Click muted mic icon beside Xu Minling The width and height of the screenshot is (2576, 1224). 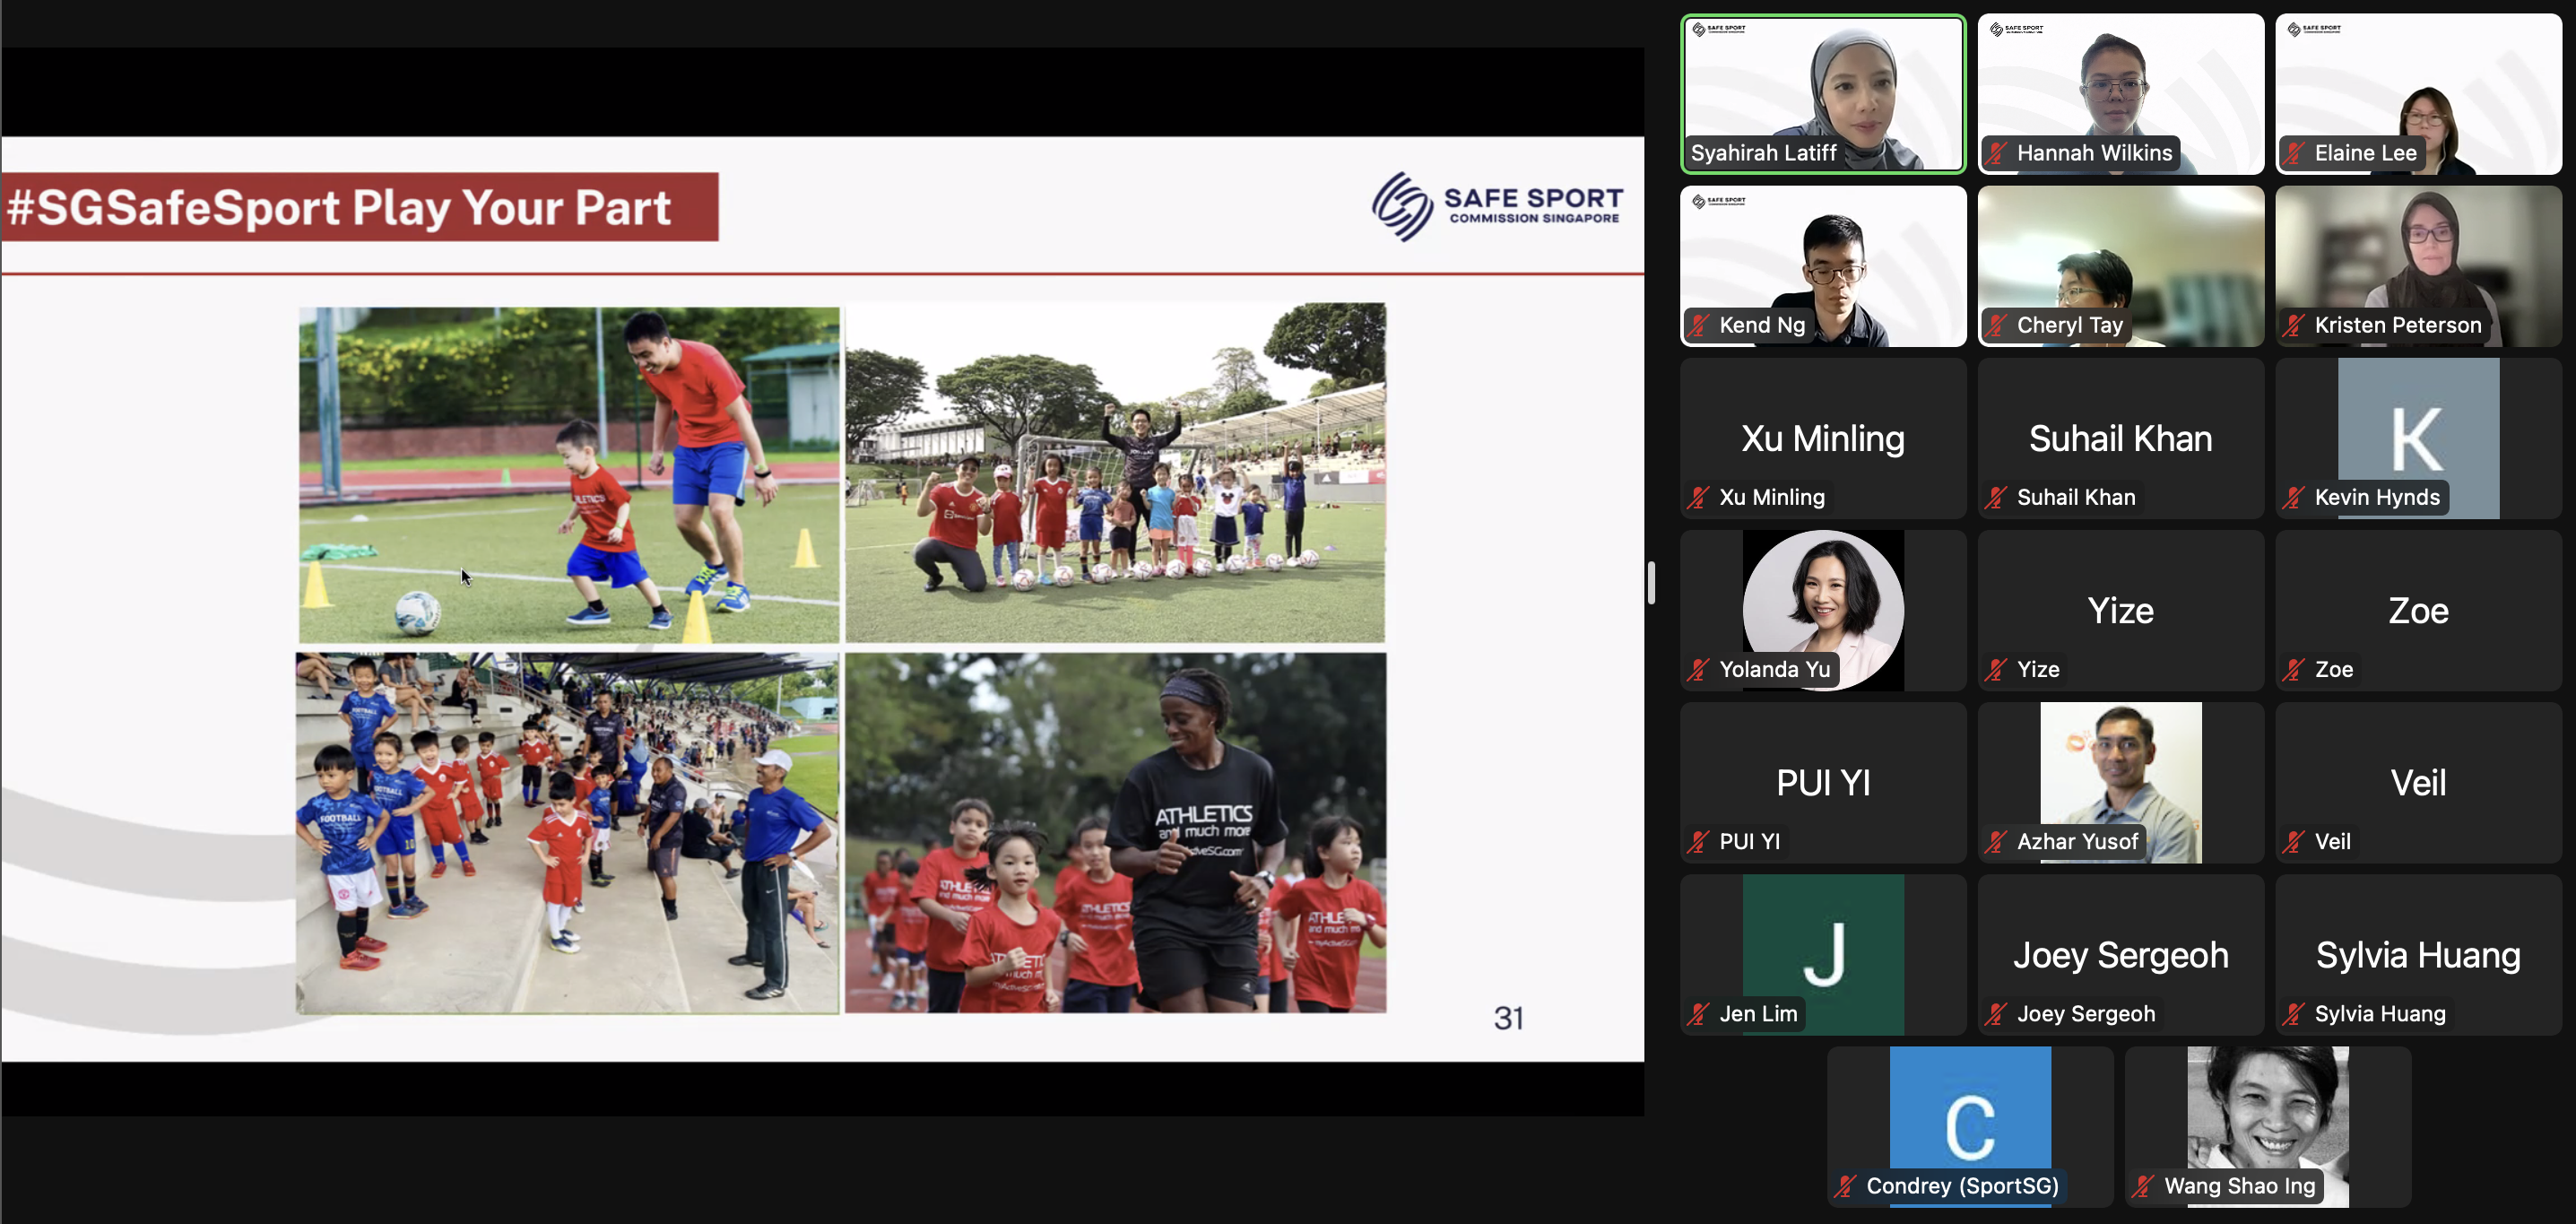click(x=1699, y=497)
